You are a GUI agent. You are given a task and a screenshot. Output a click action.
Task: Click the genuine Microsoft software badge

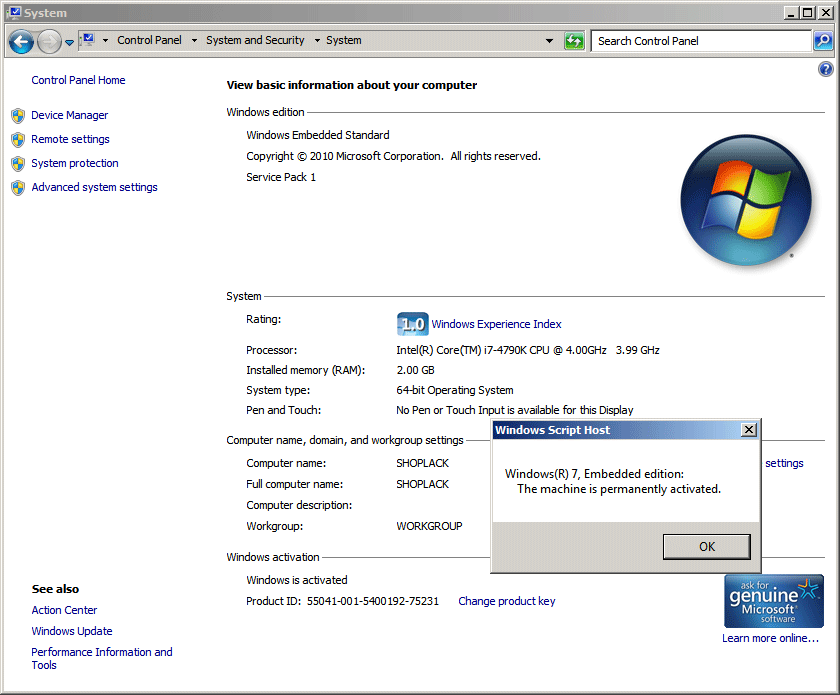click(773, 601)
